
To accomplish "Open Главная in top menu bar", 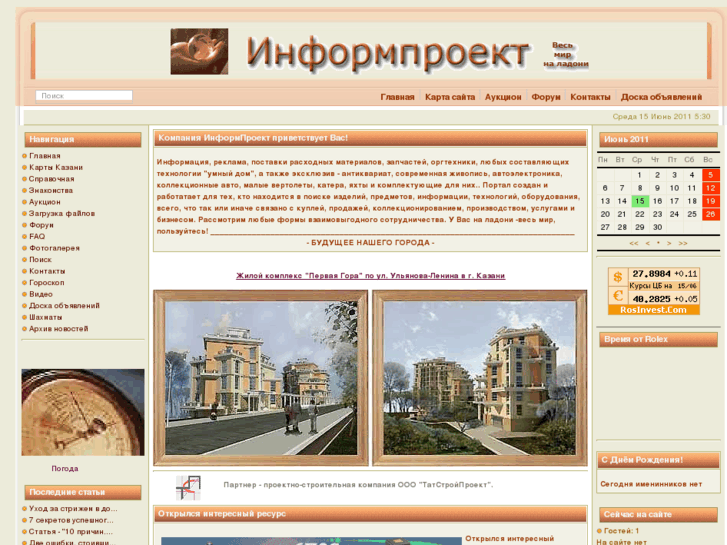I will [397, 97].
